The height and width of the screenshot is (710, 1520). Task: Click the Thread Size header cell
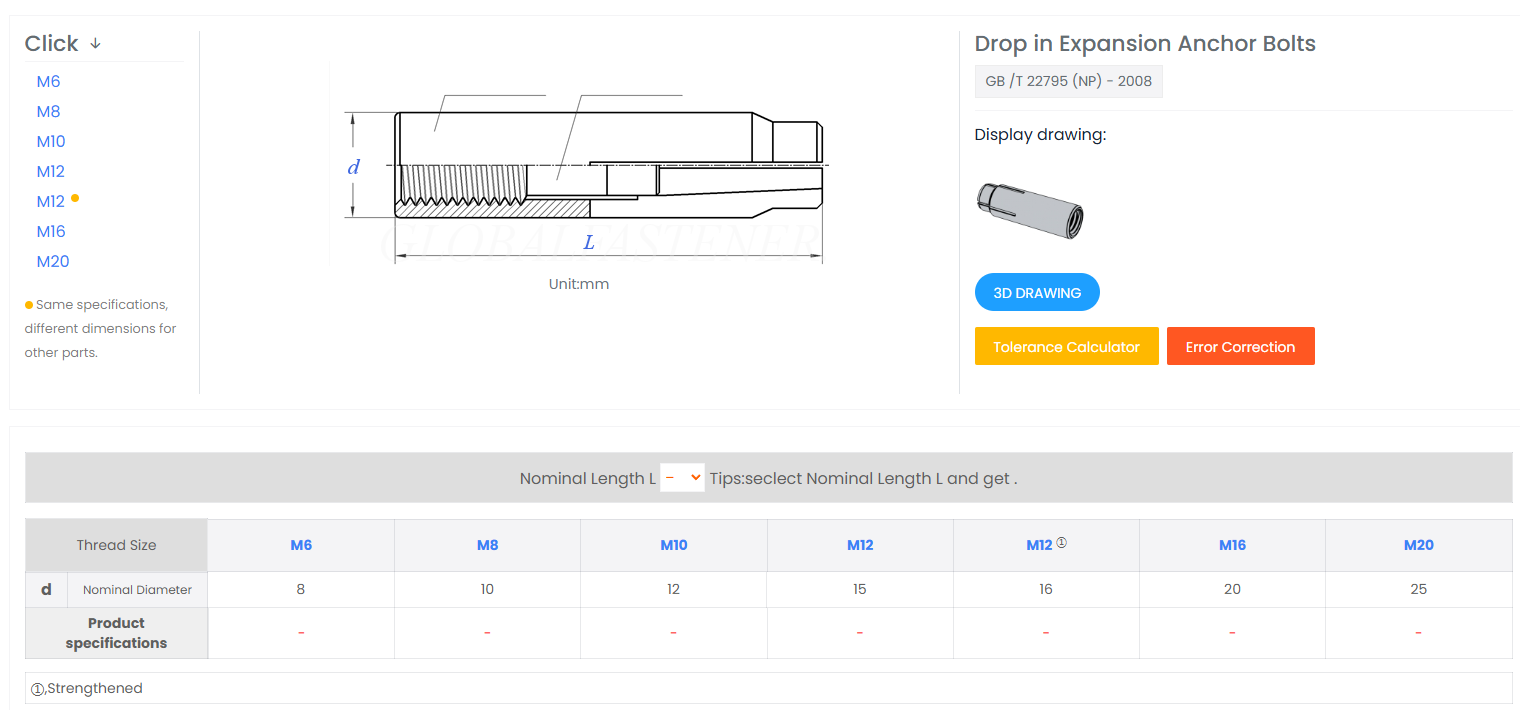click(116, 545)
